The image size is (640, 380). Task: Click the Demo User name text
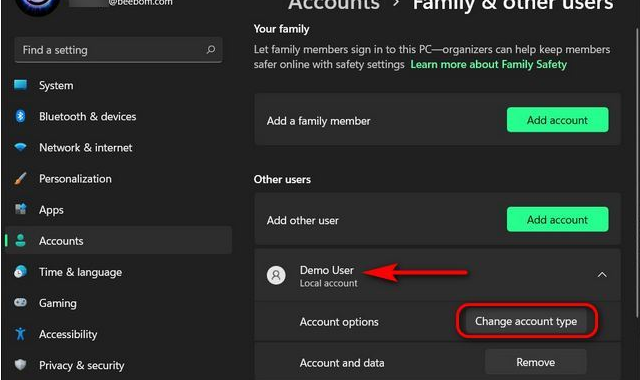327,270
